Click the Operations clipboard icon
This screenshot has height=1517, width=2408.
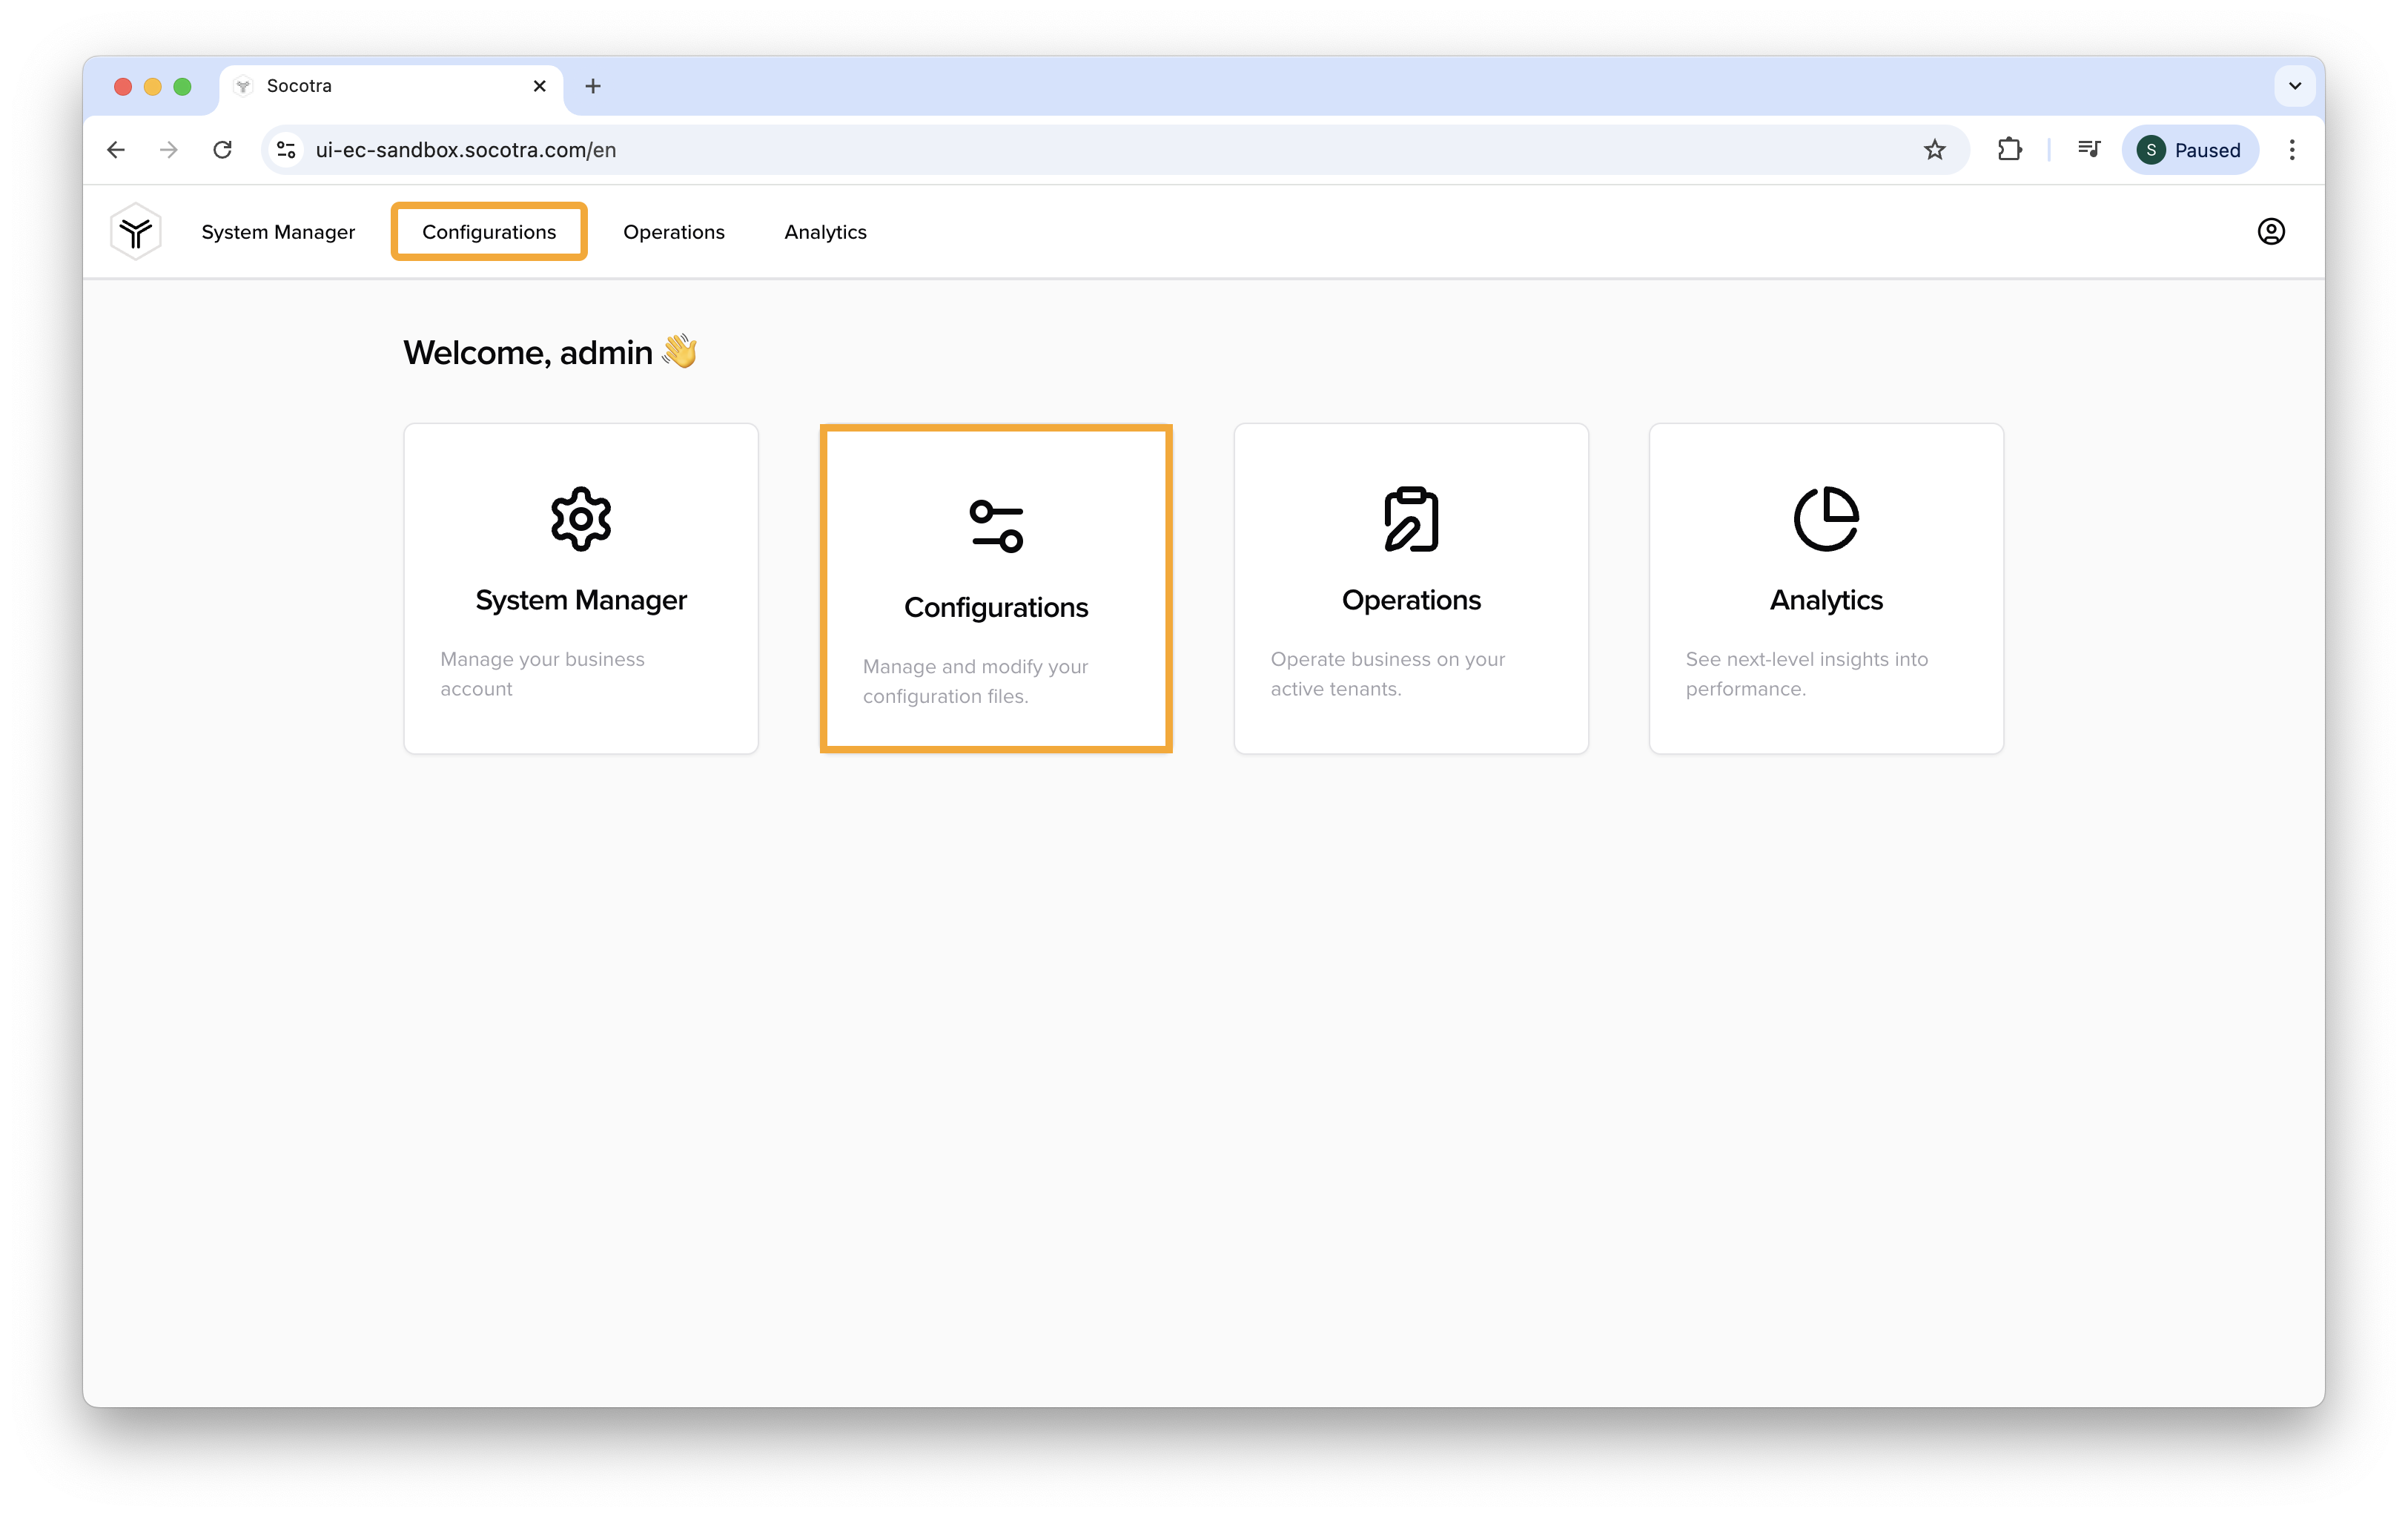1410,519
